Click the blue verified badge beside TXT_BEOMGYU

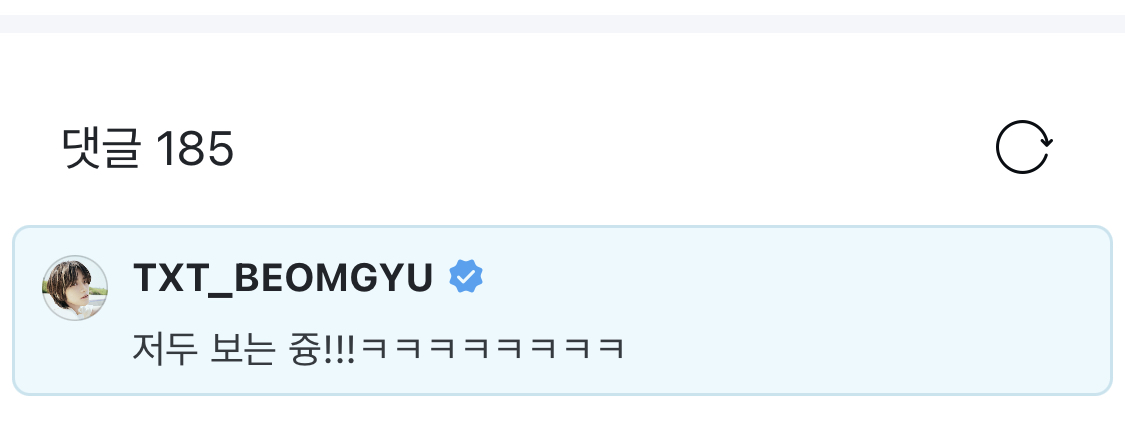pos(466,277)
